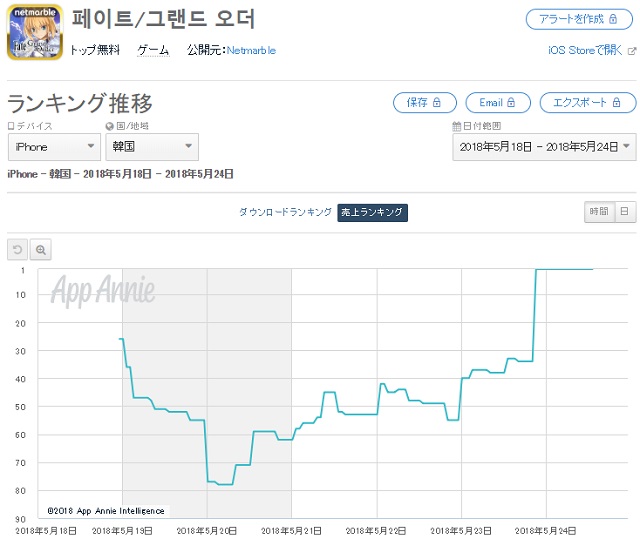Select the 売上ランキング tab

pyautogui.click(x=372, y=213)
